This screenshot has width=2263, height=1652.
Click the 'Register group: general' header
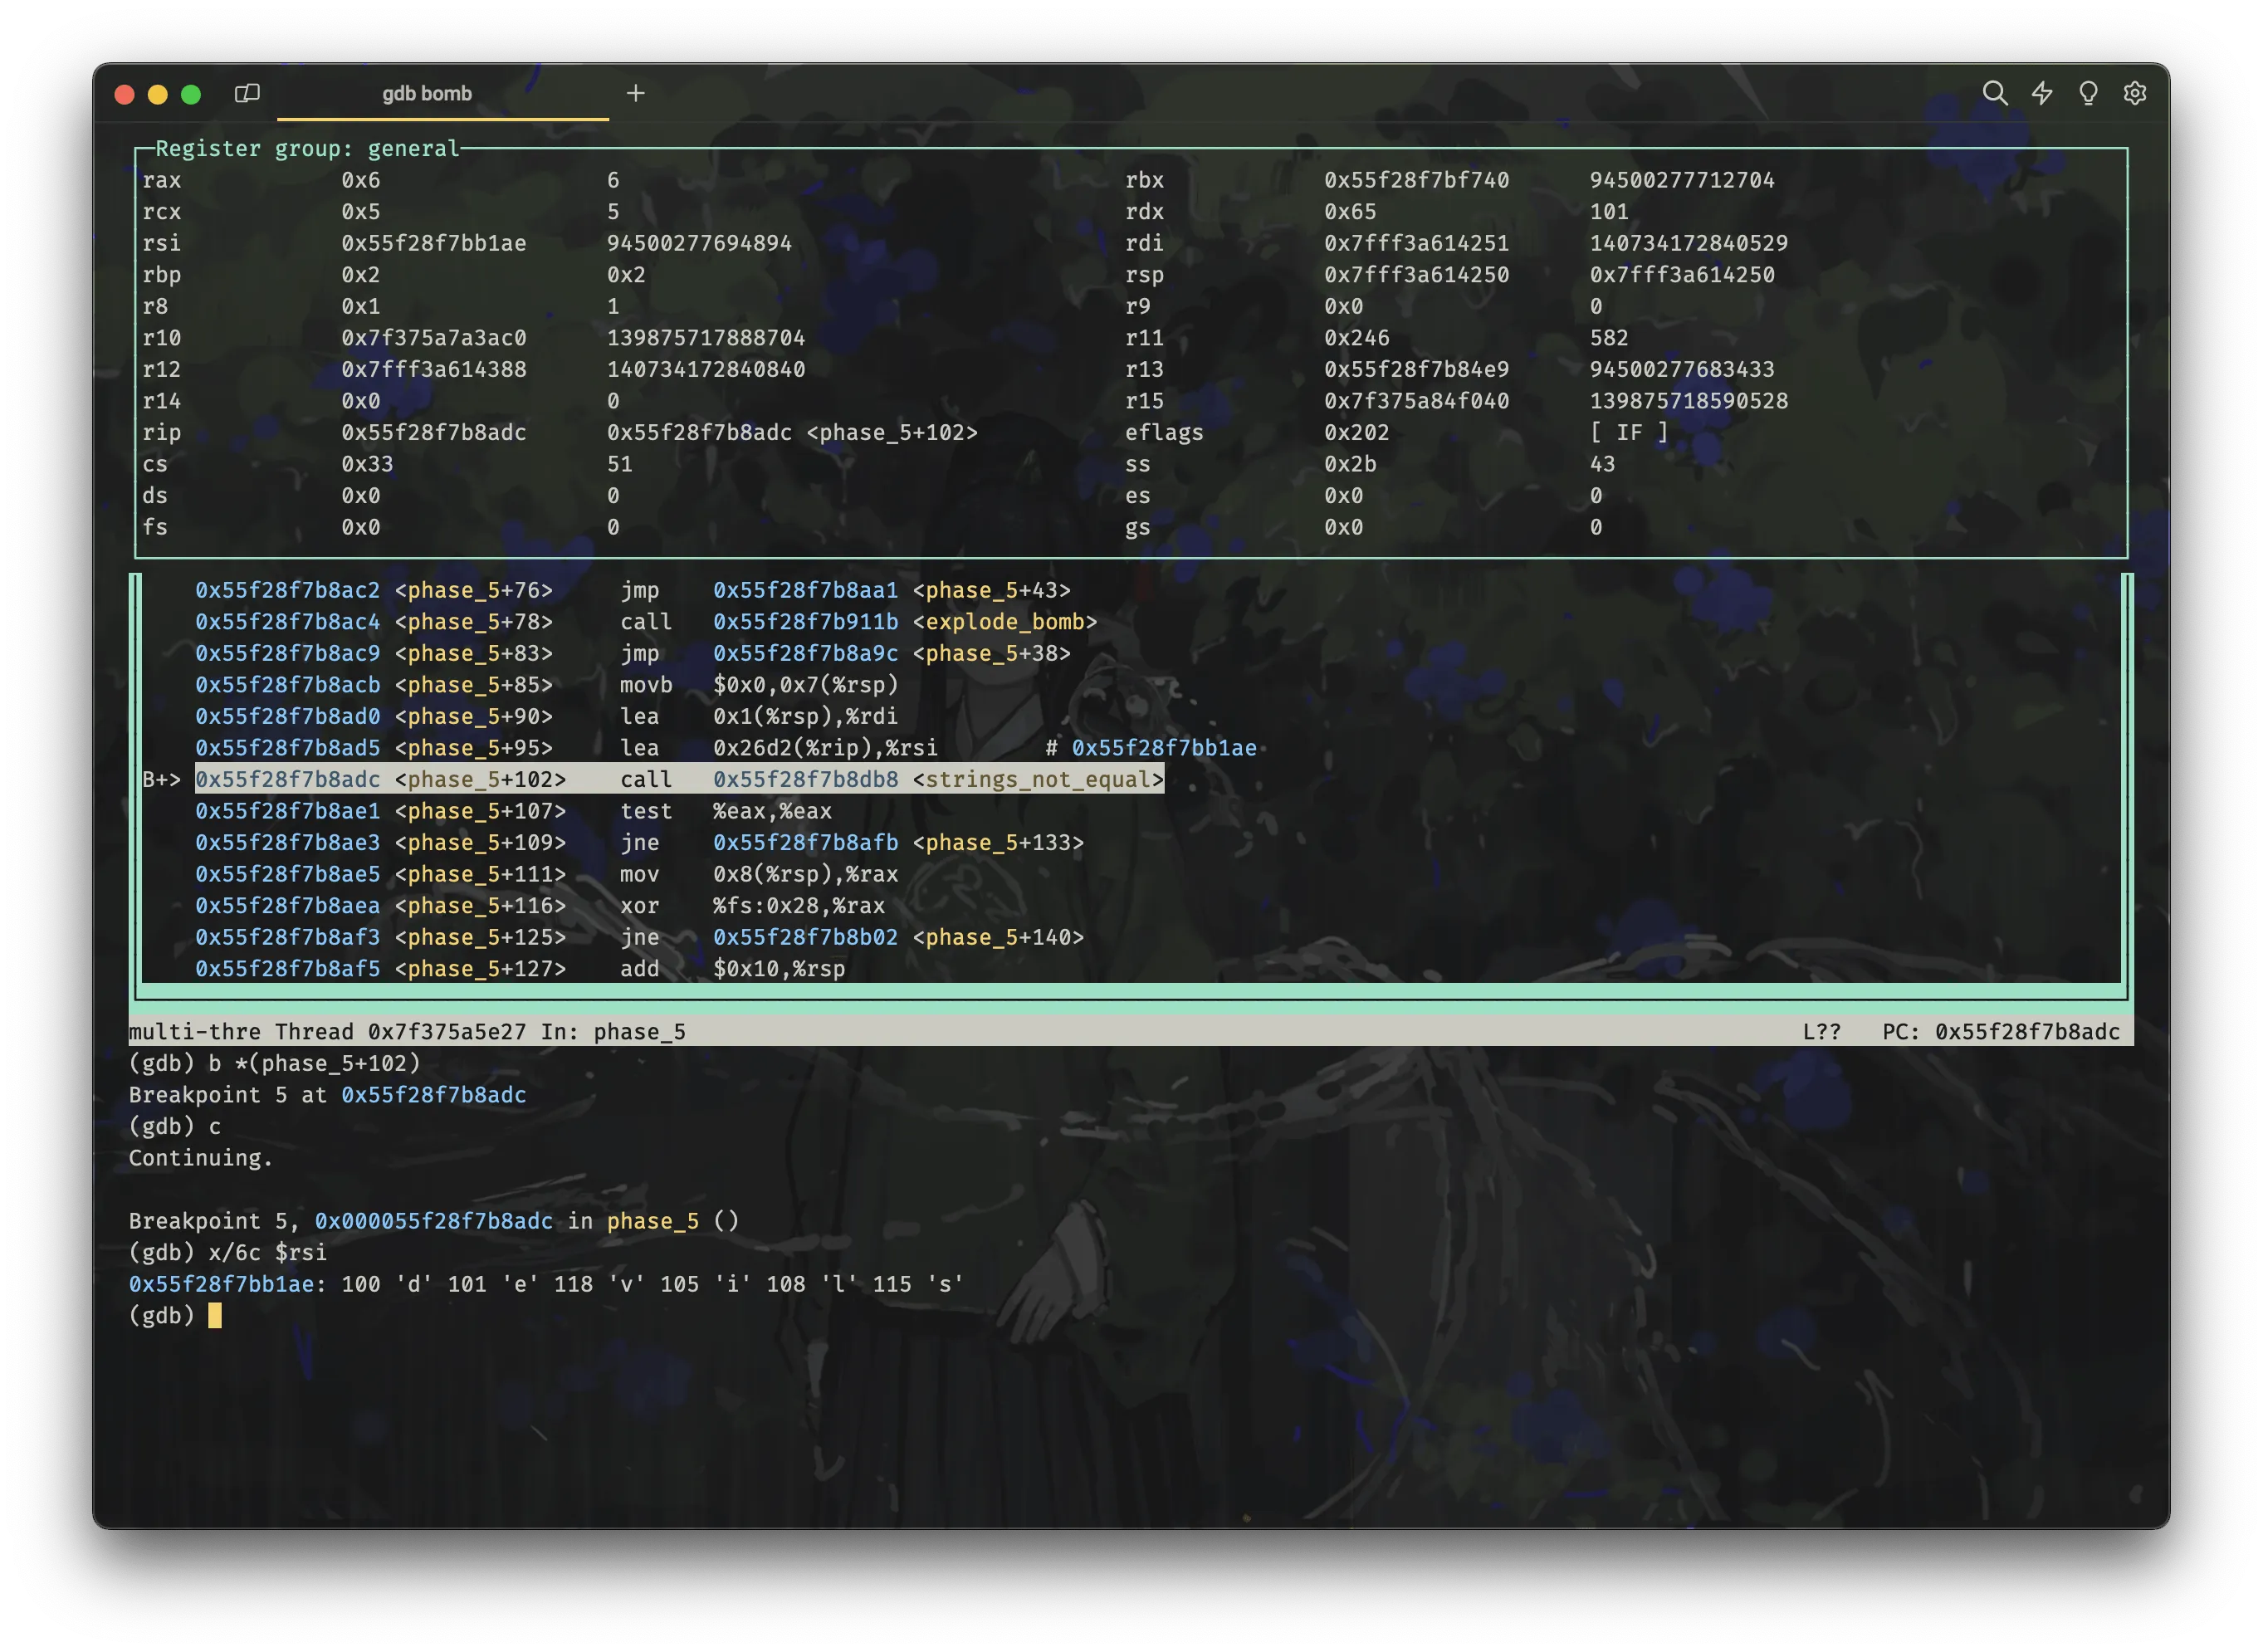click(x=307, y=148)
